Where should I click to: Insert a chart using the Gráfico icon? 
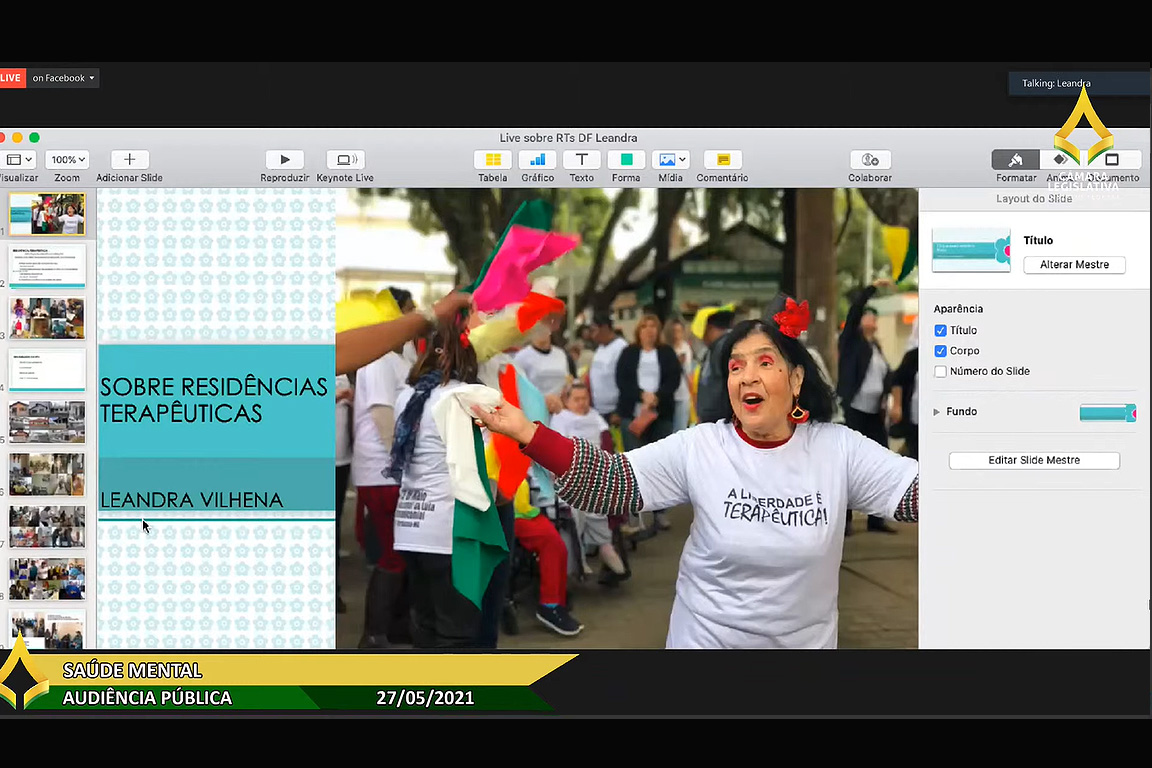537,160
